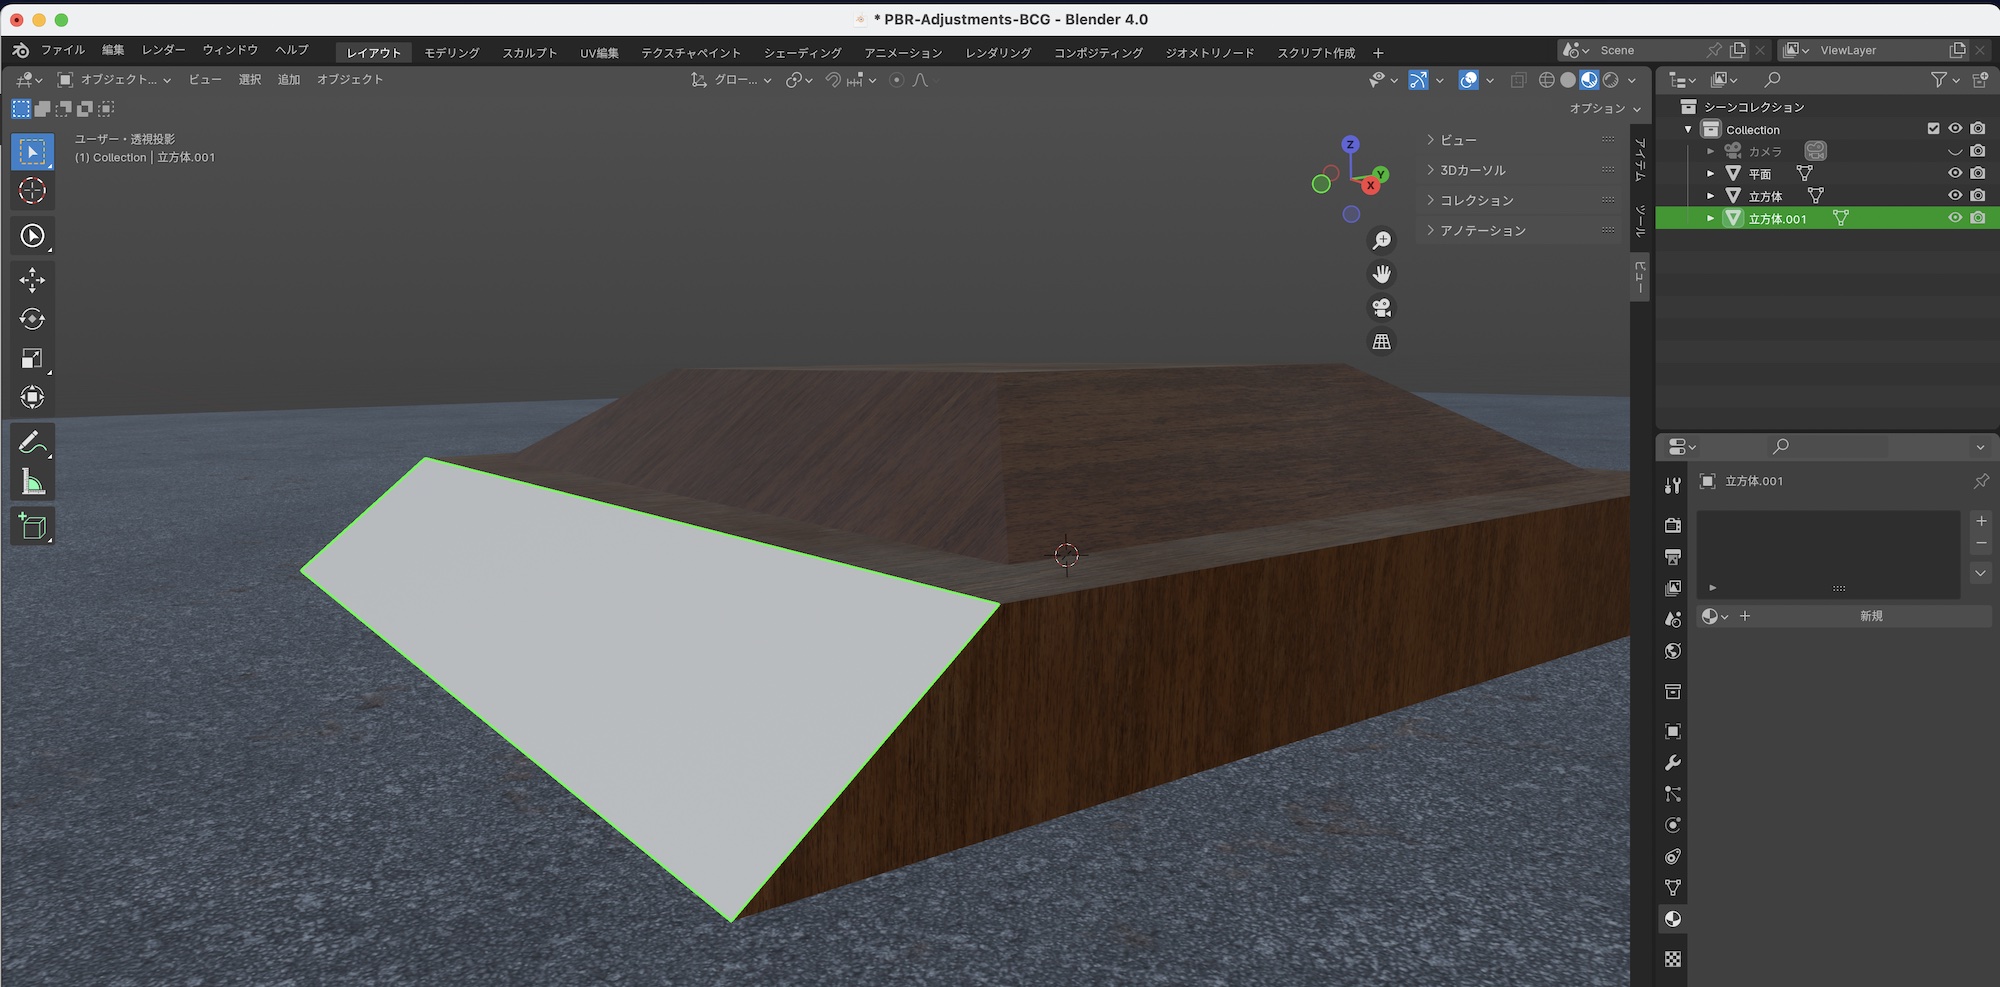Select the Rotate tool

coord(32,319)
